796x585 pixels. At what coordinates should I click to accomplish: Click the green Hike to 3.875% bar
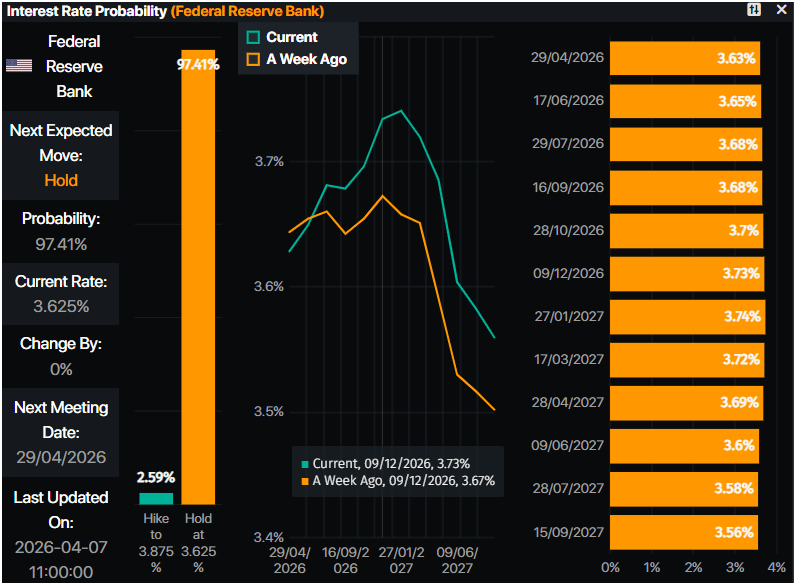155,497
